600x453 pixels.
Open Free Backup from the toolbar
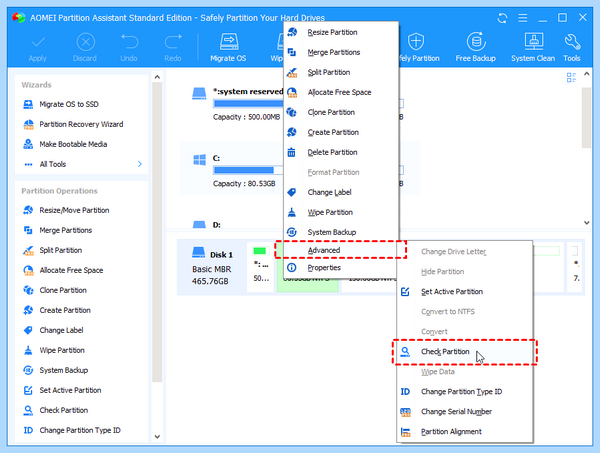[x=476, y=47]
